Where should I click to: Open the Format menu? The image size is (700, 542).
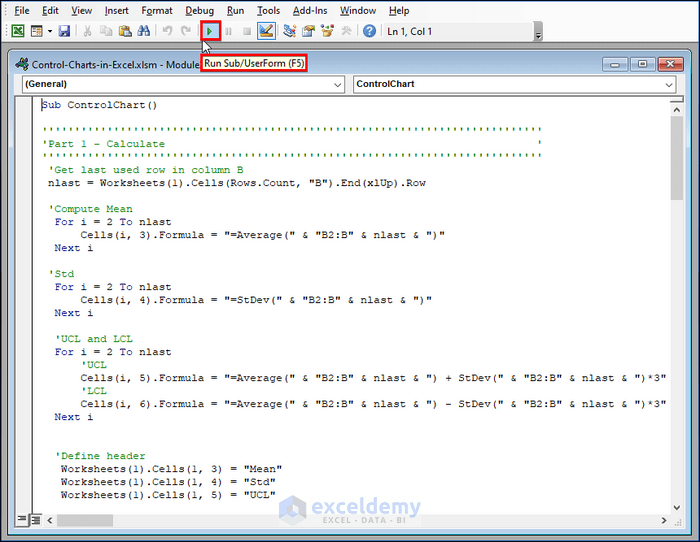pos(157,10)
